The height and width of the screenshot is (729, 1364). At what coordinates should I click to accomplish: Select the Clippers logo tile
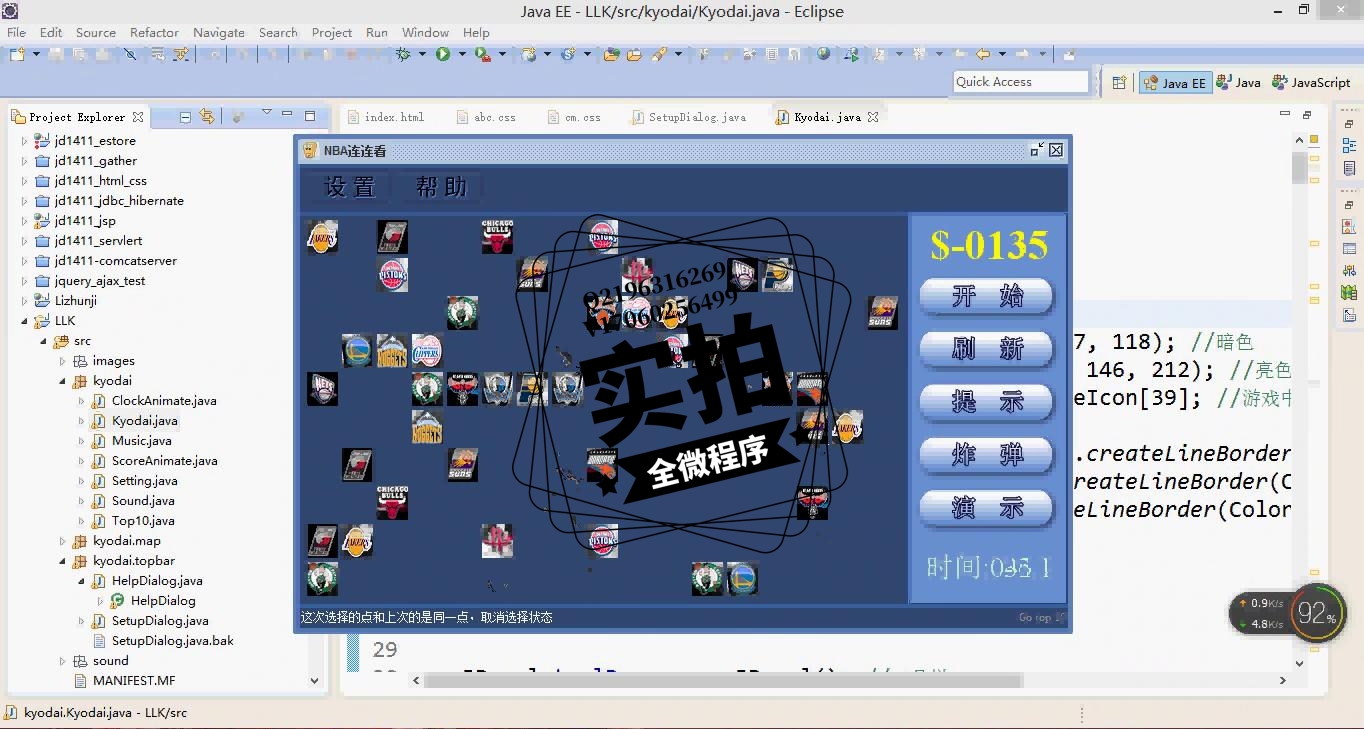(x=427, y=350)
